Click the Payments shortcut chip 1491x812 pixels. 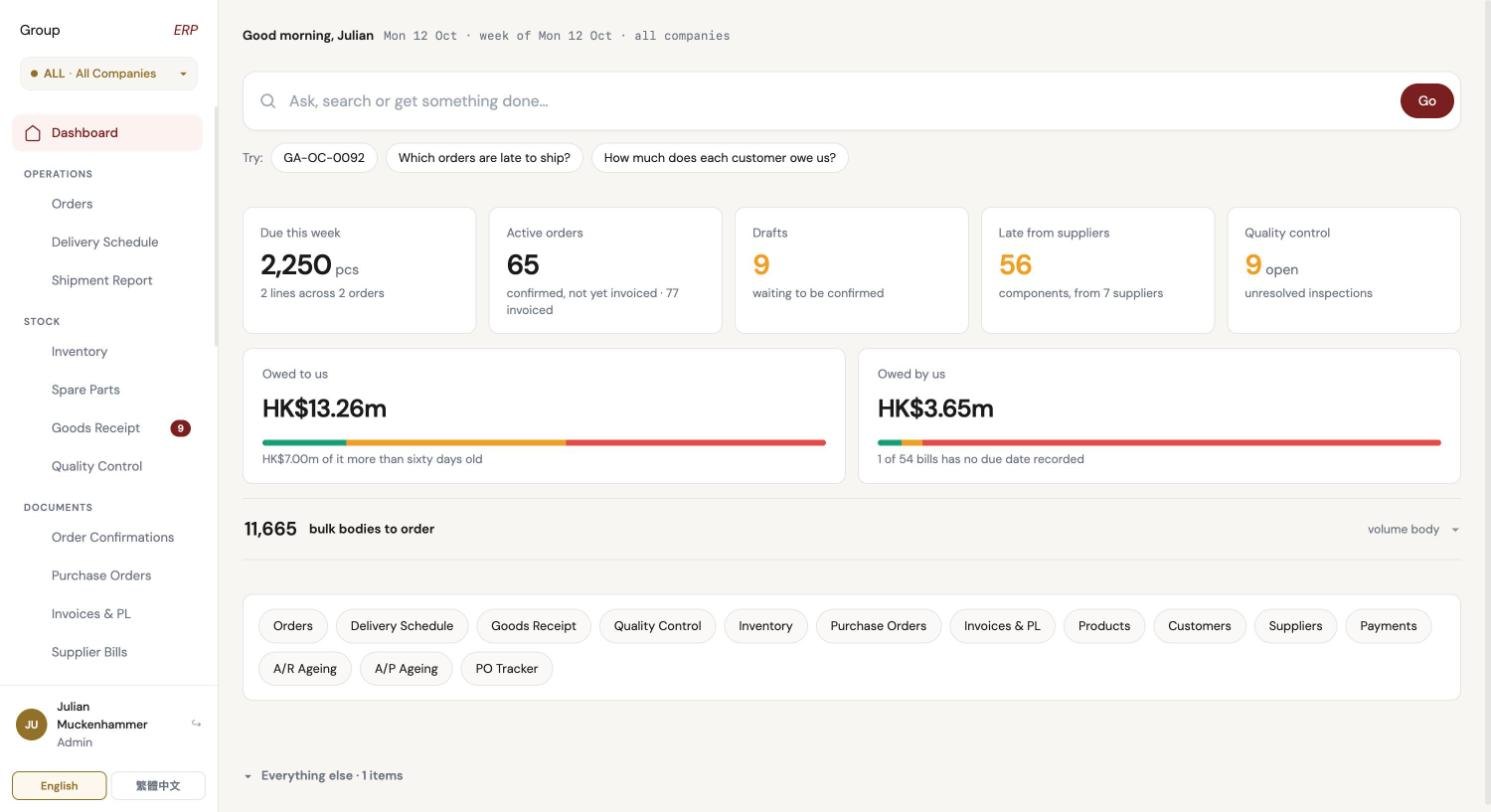click(x=1388, y=626)
